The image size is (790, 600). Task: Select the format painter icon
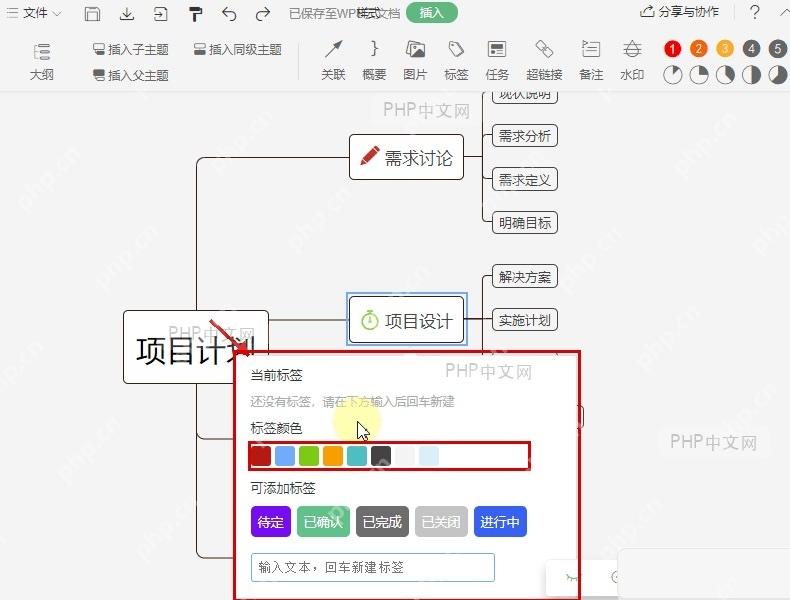coord(195,14)
